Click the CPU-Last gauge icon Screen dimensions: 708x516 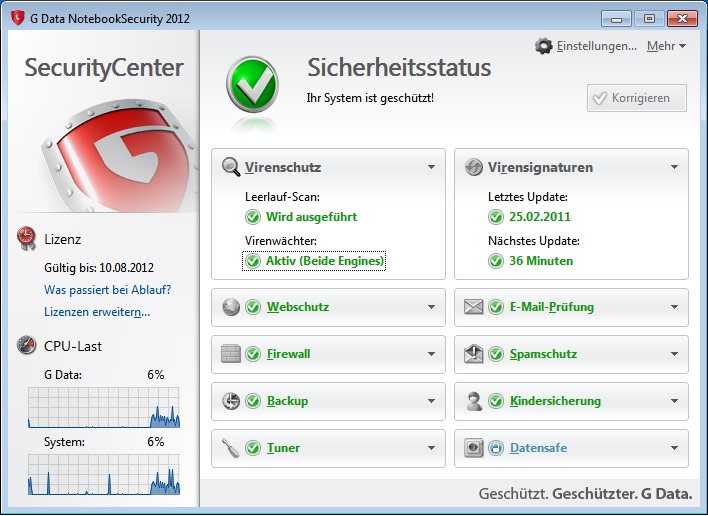pos(26,345)
